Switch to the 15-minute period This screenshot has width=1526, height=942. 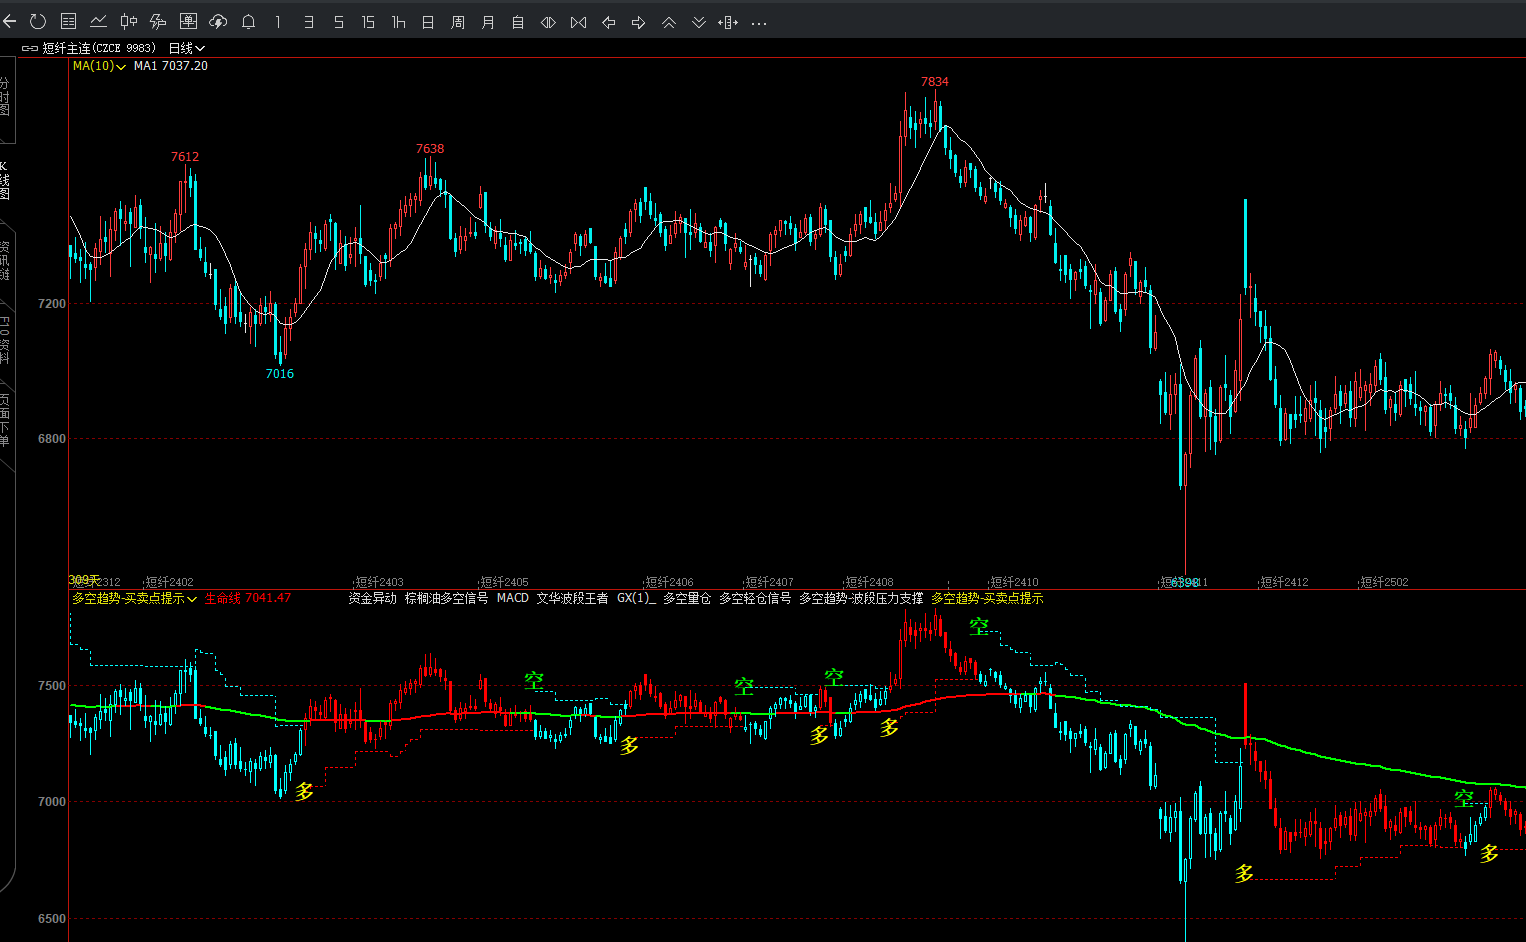coord(368,22)
